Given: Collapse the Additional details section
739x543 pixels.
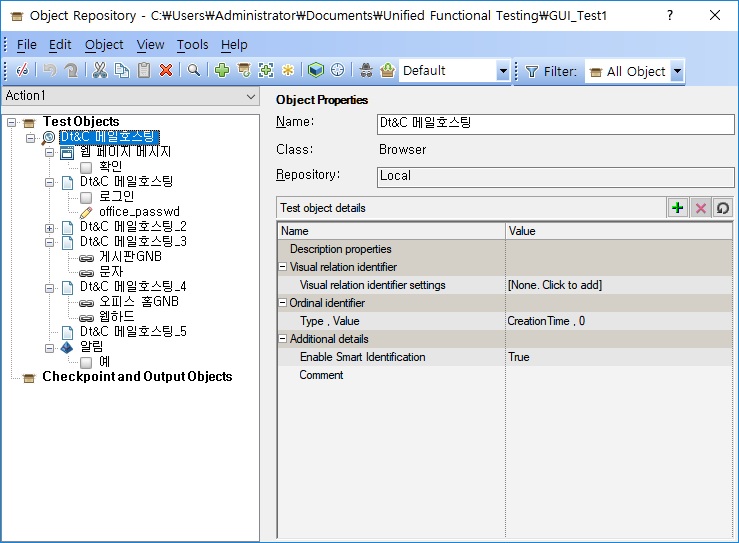Looking at the screenshot, I should (x=283, y=338).
